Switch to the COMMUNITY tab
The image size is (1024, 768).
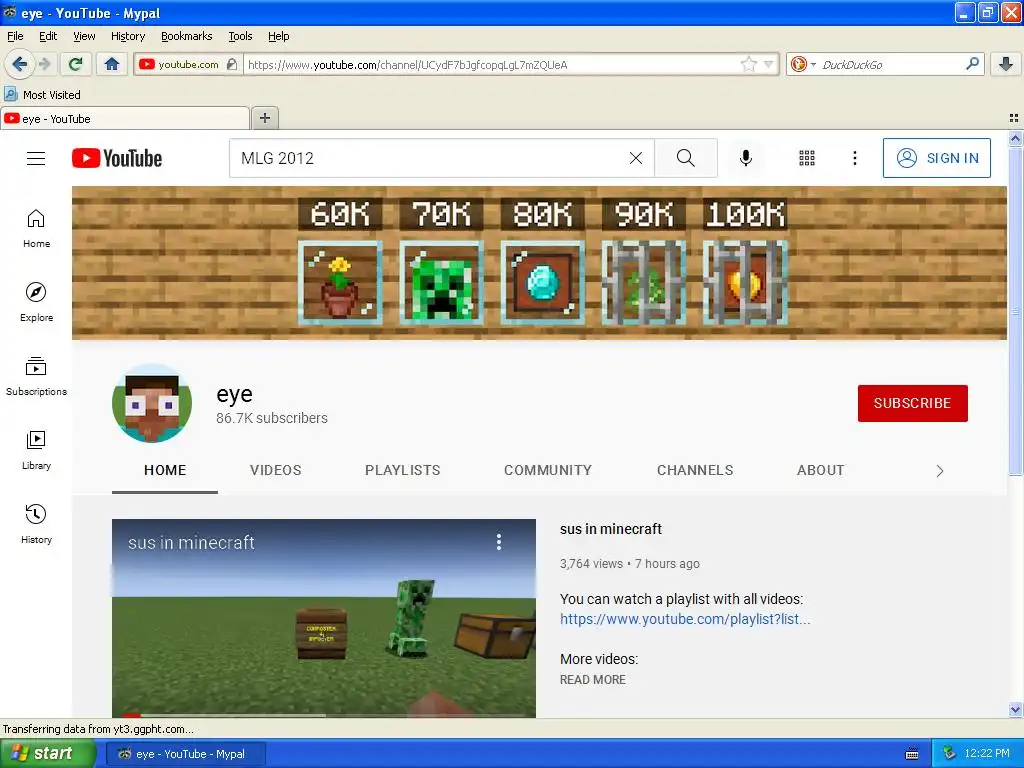(547, 470)
